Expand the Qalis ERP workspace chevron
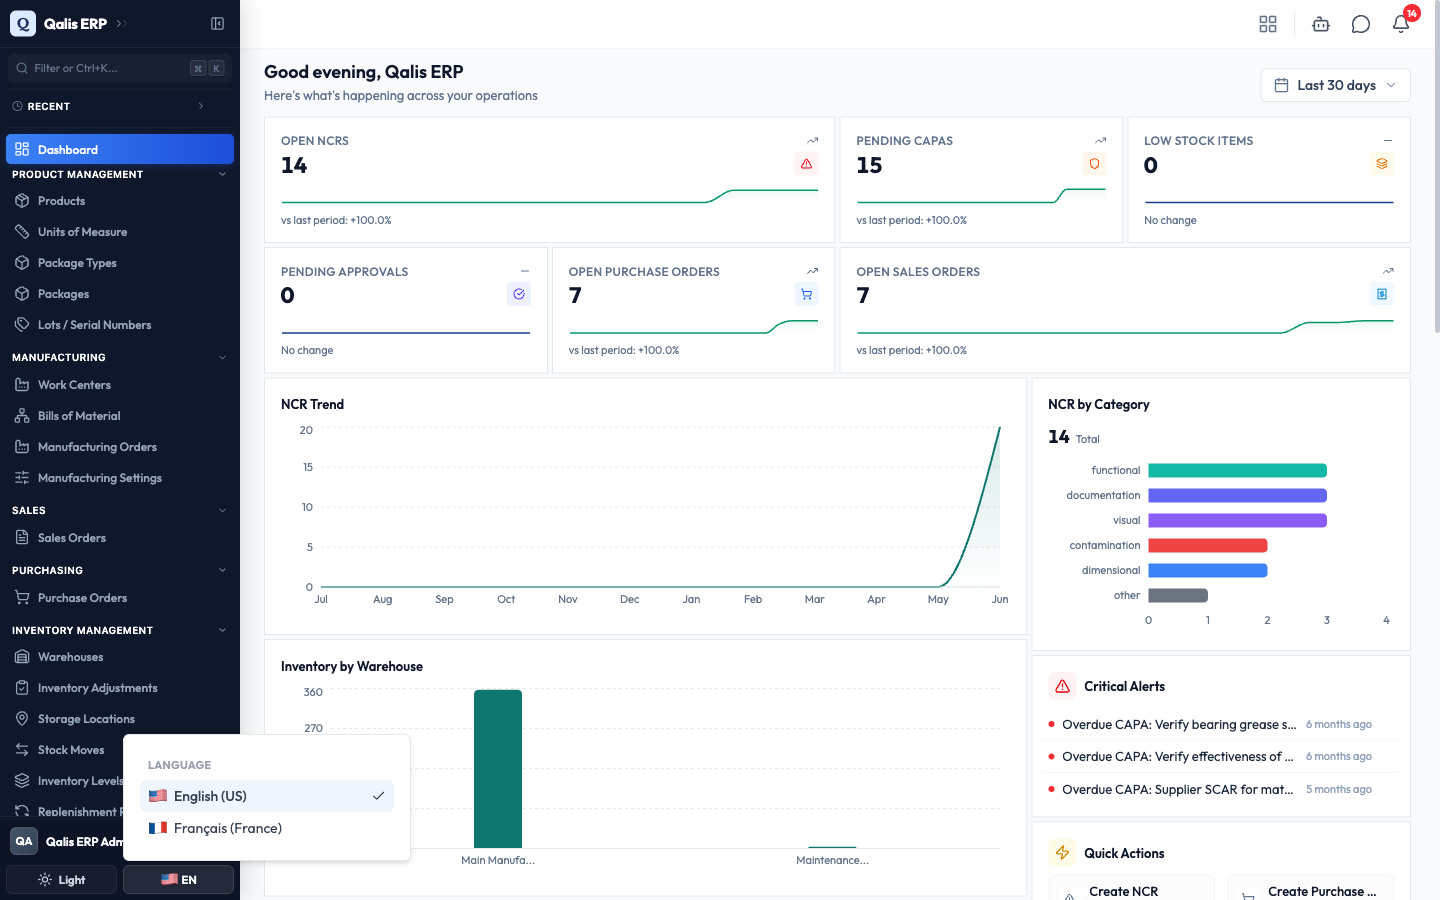This screenshot has width=1440, height=900. (121, 23)
